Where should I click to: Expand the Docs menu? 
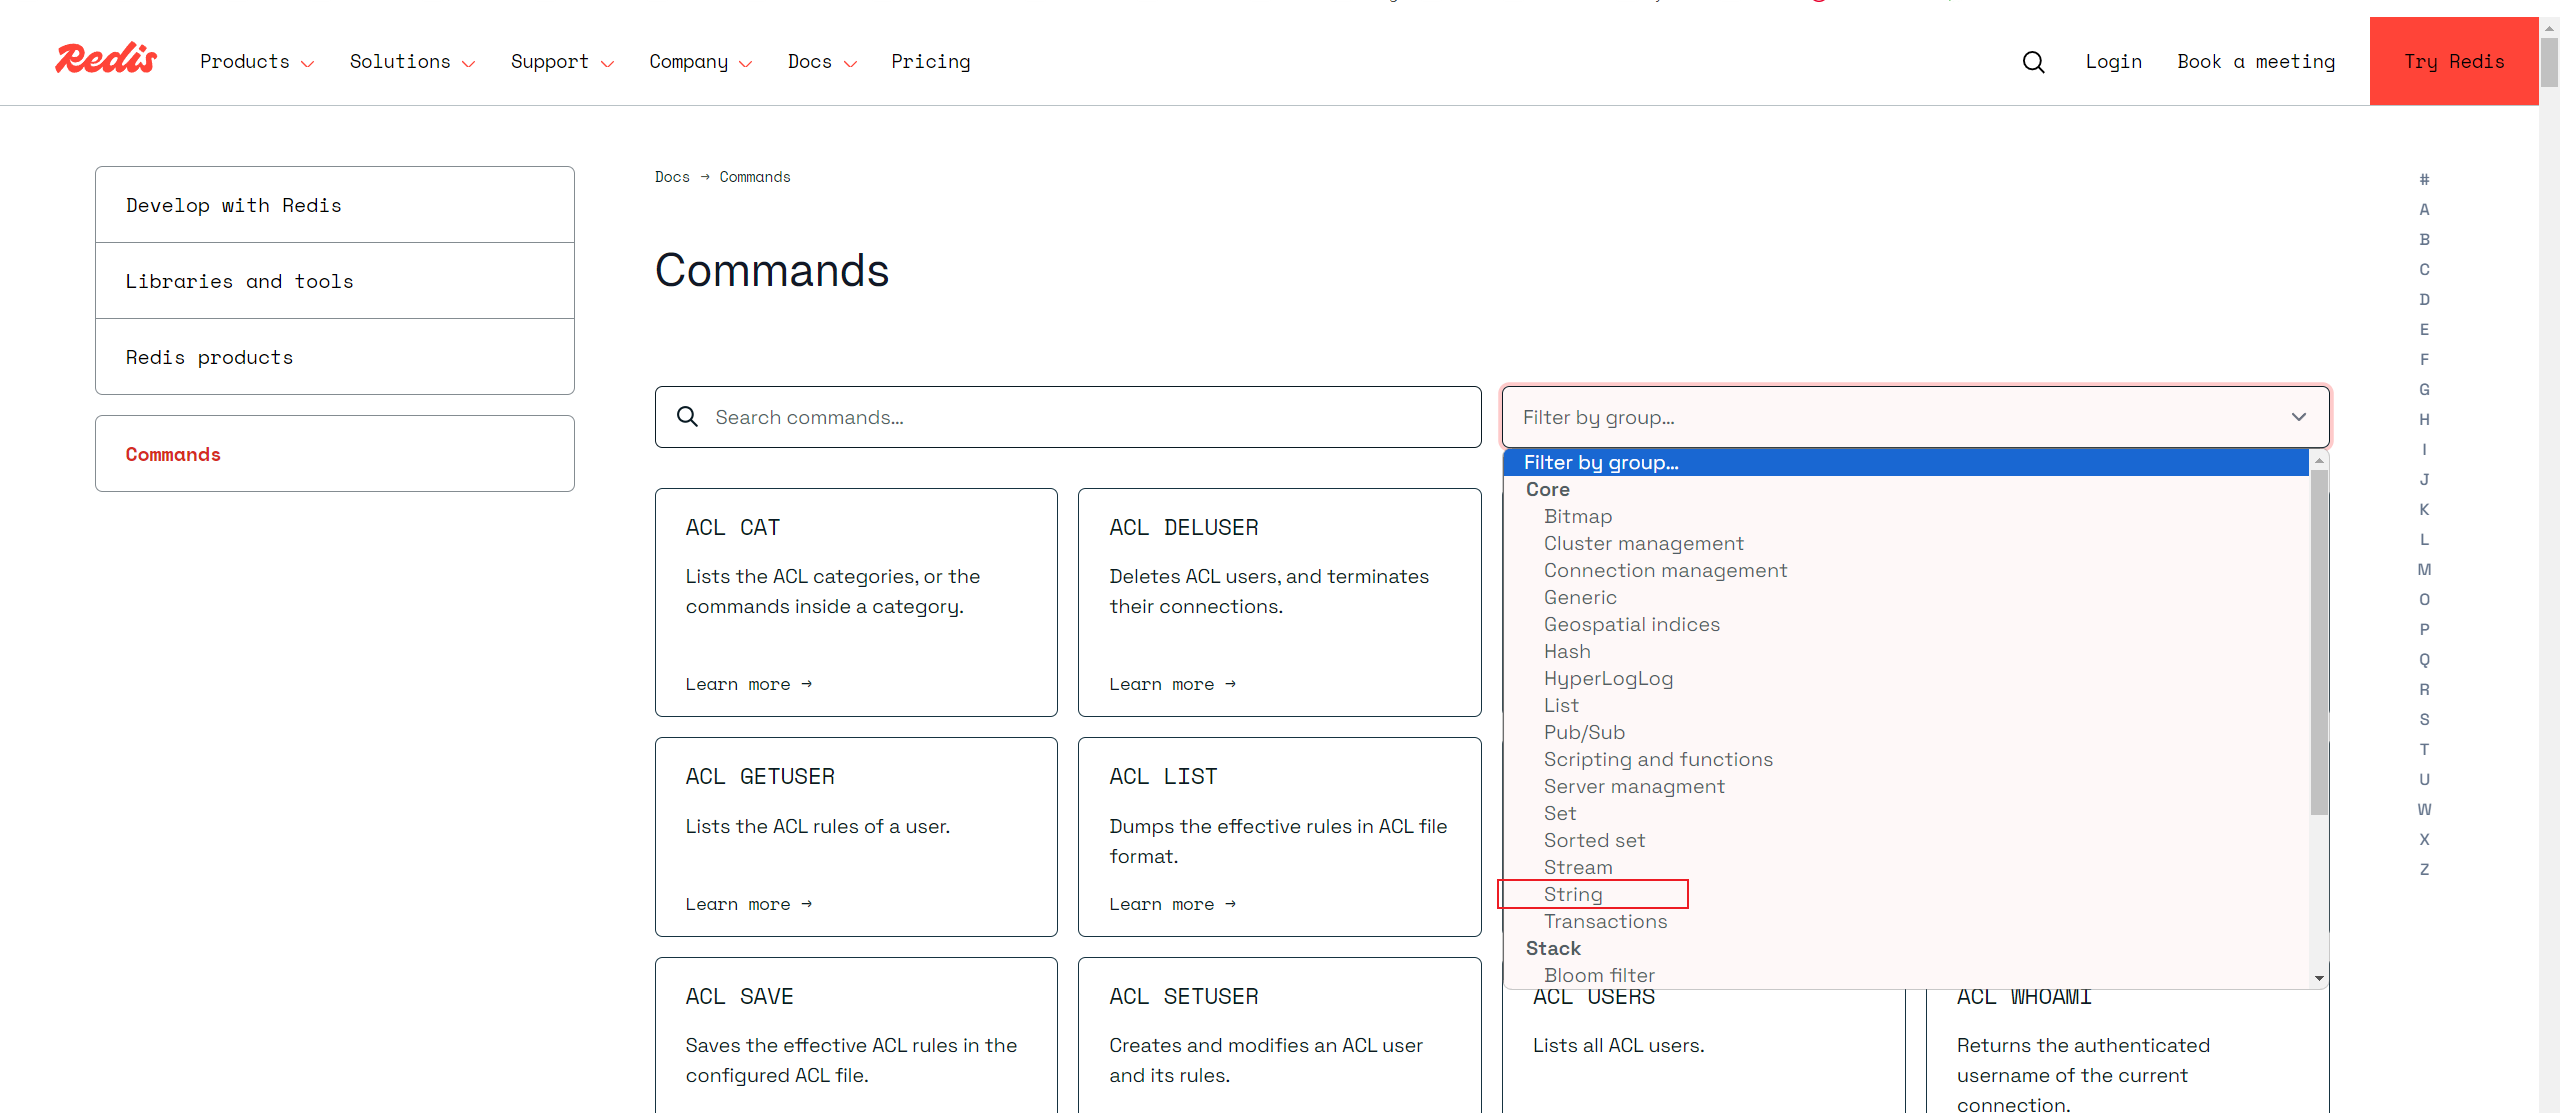822,62
